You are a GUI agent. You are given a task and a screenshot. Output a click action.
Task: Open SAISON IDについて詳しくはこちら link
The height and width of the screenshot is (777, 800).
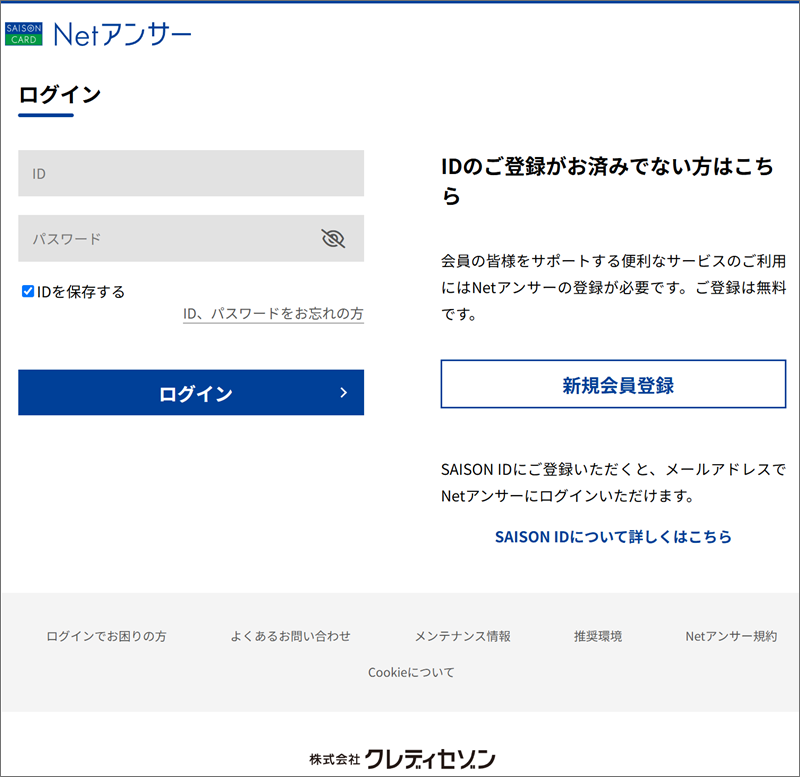pos(613,537)
